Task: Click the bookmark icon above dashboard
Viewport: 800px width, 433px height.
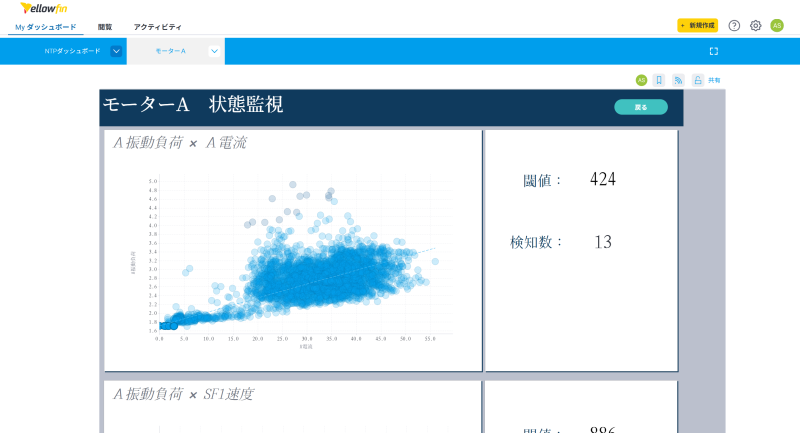Action: [x=659, y=80]
